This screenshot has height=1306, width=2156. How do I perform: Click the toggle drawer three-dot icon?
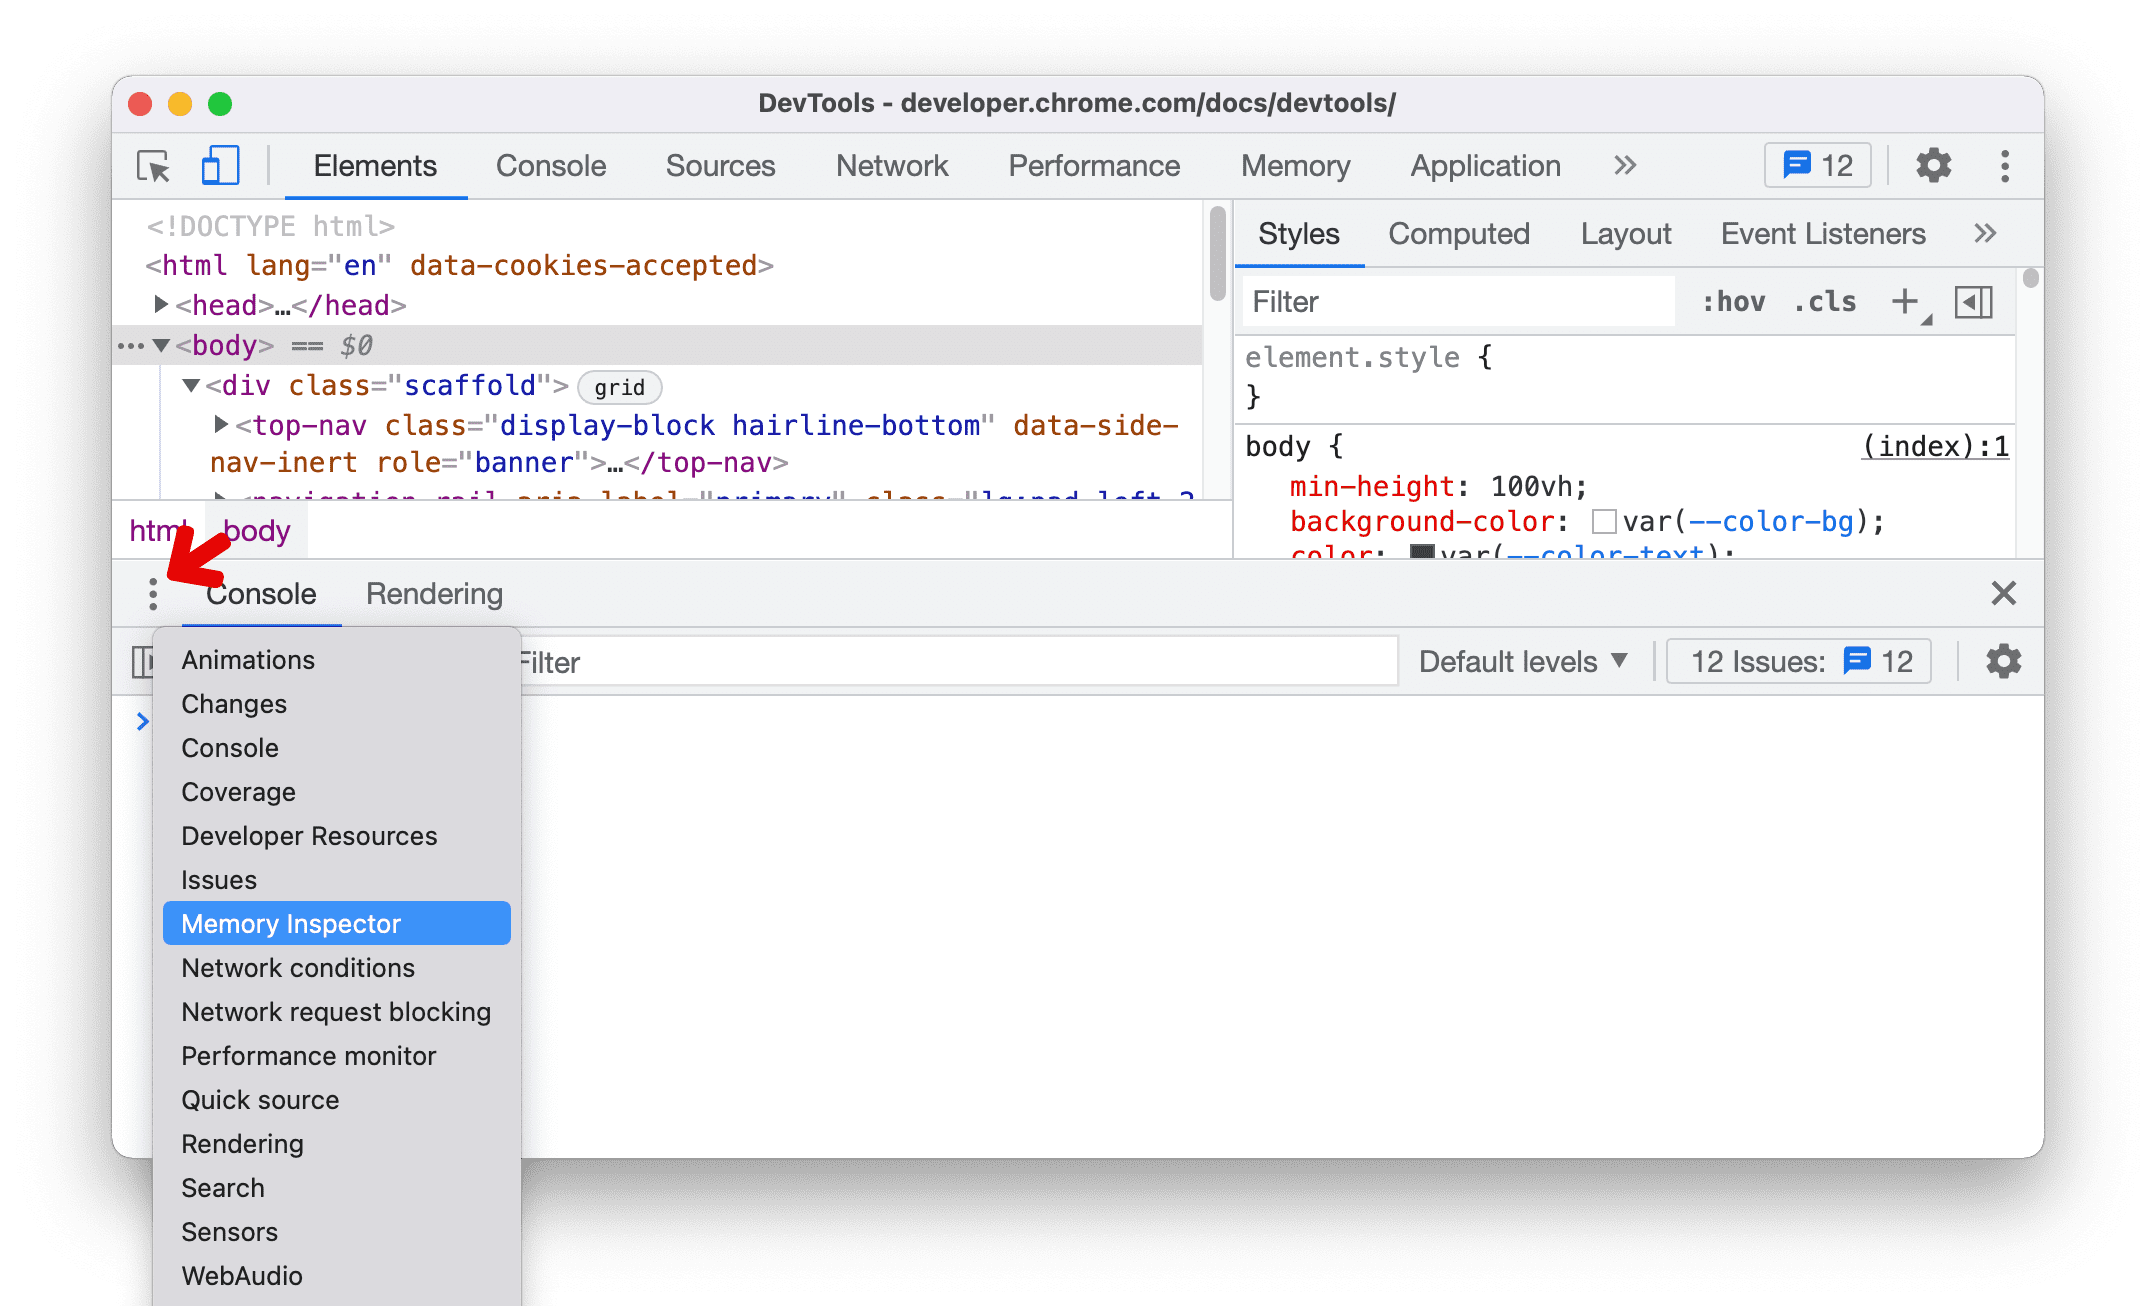pyautogui.click(x=154, y=593)
